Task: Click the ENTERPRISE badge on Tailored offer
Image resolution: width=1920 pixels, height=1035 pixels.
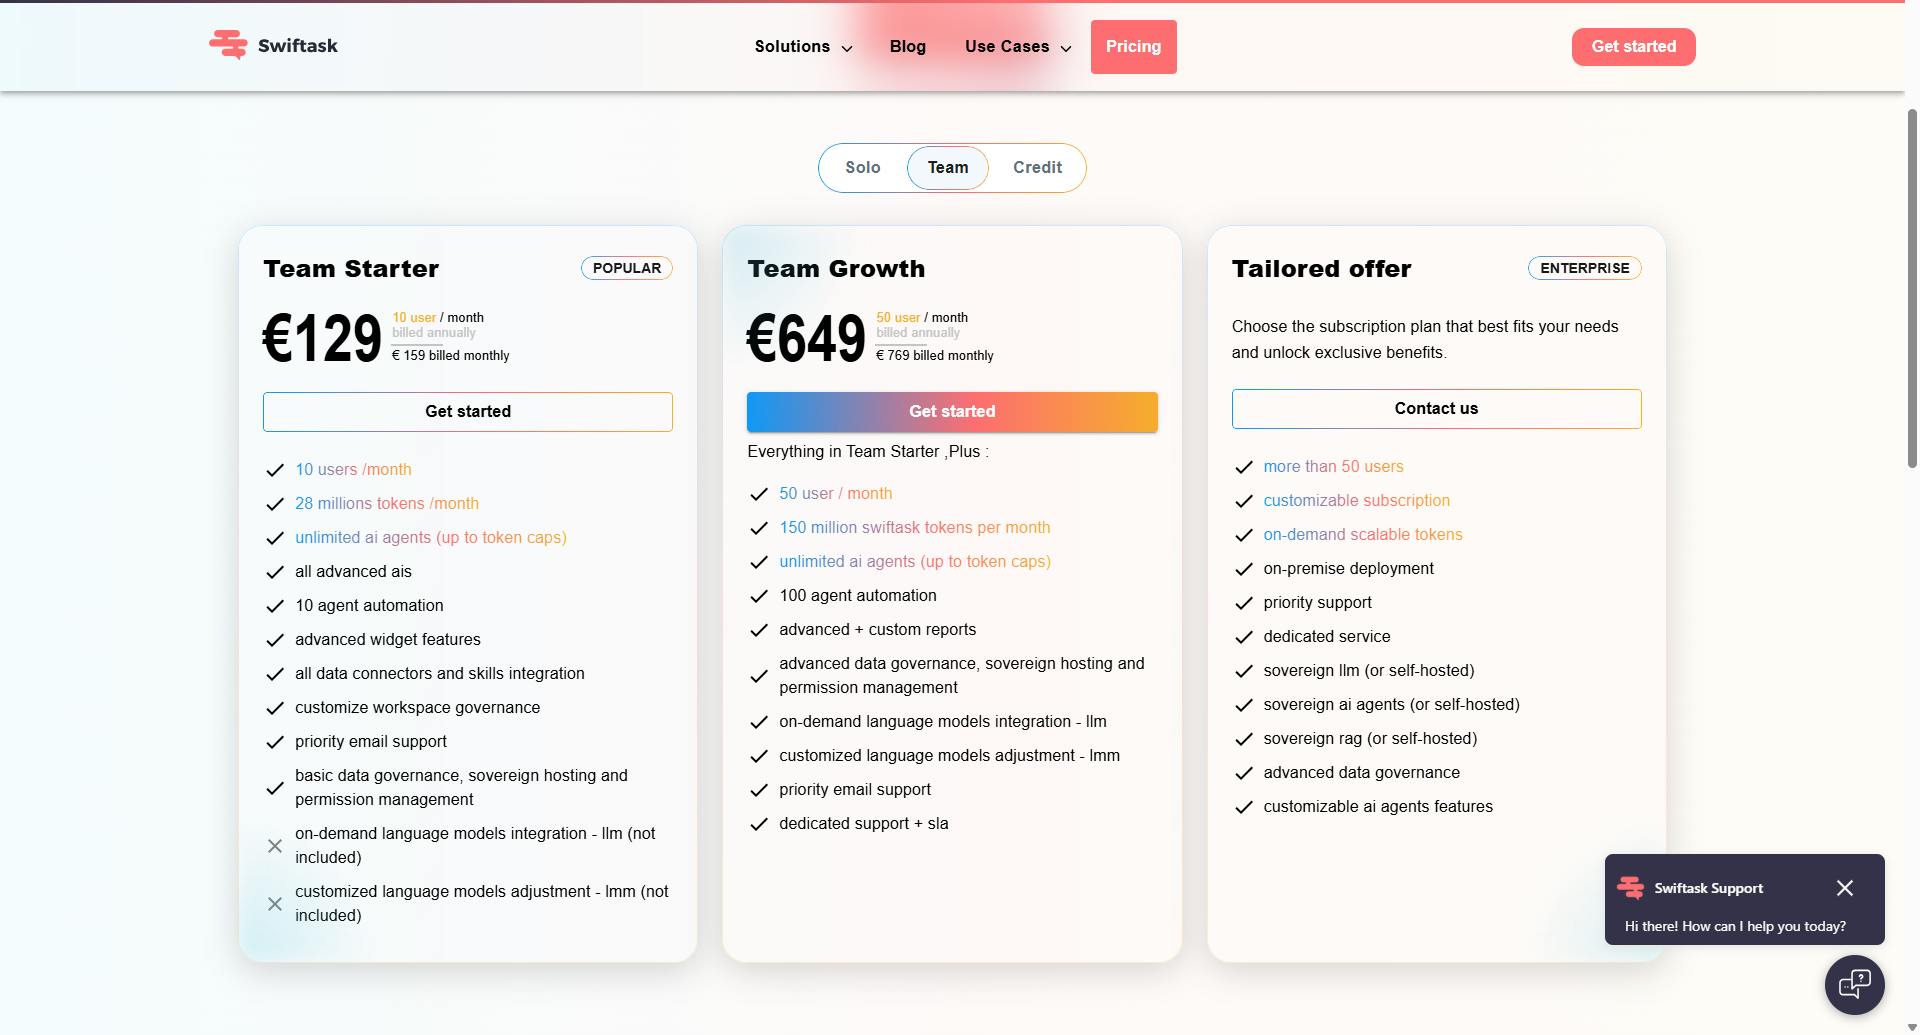Action: coord(1584,267)
